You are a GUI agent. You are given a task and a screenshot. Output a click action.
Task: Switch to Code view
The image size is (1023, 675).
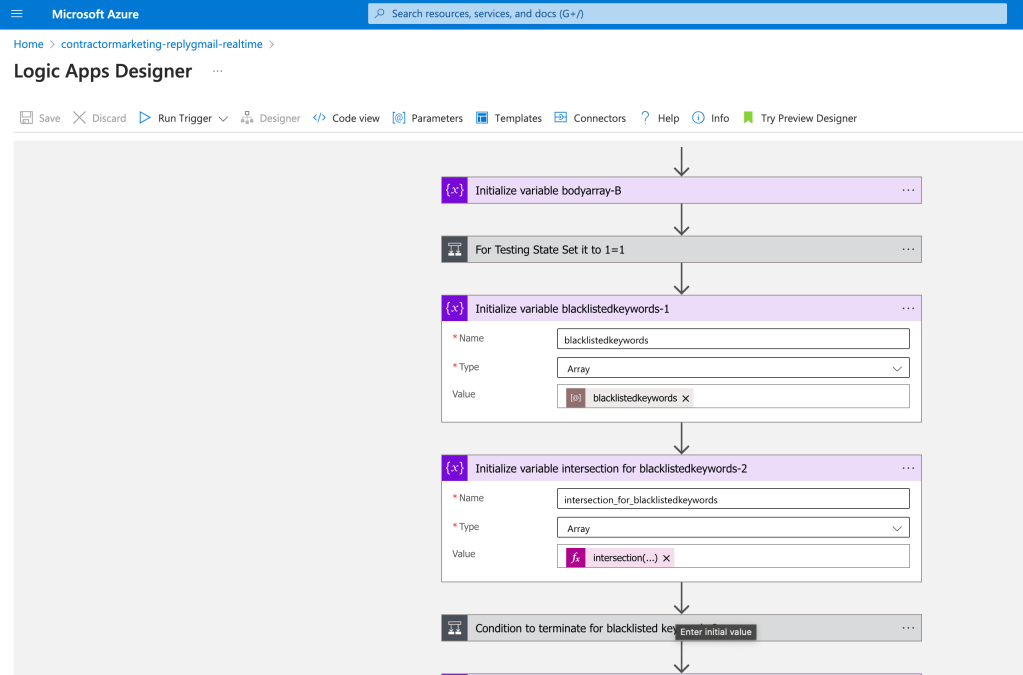(346, 118)
